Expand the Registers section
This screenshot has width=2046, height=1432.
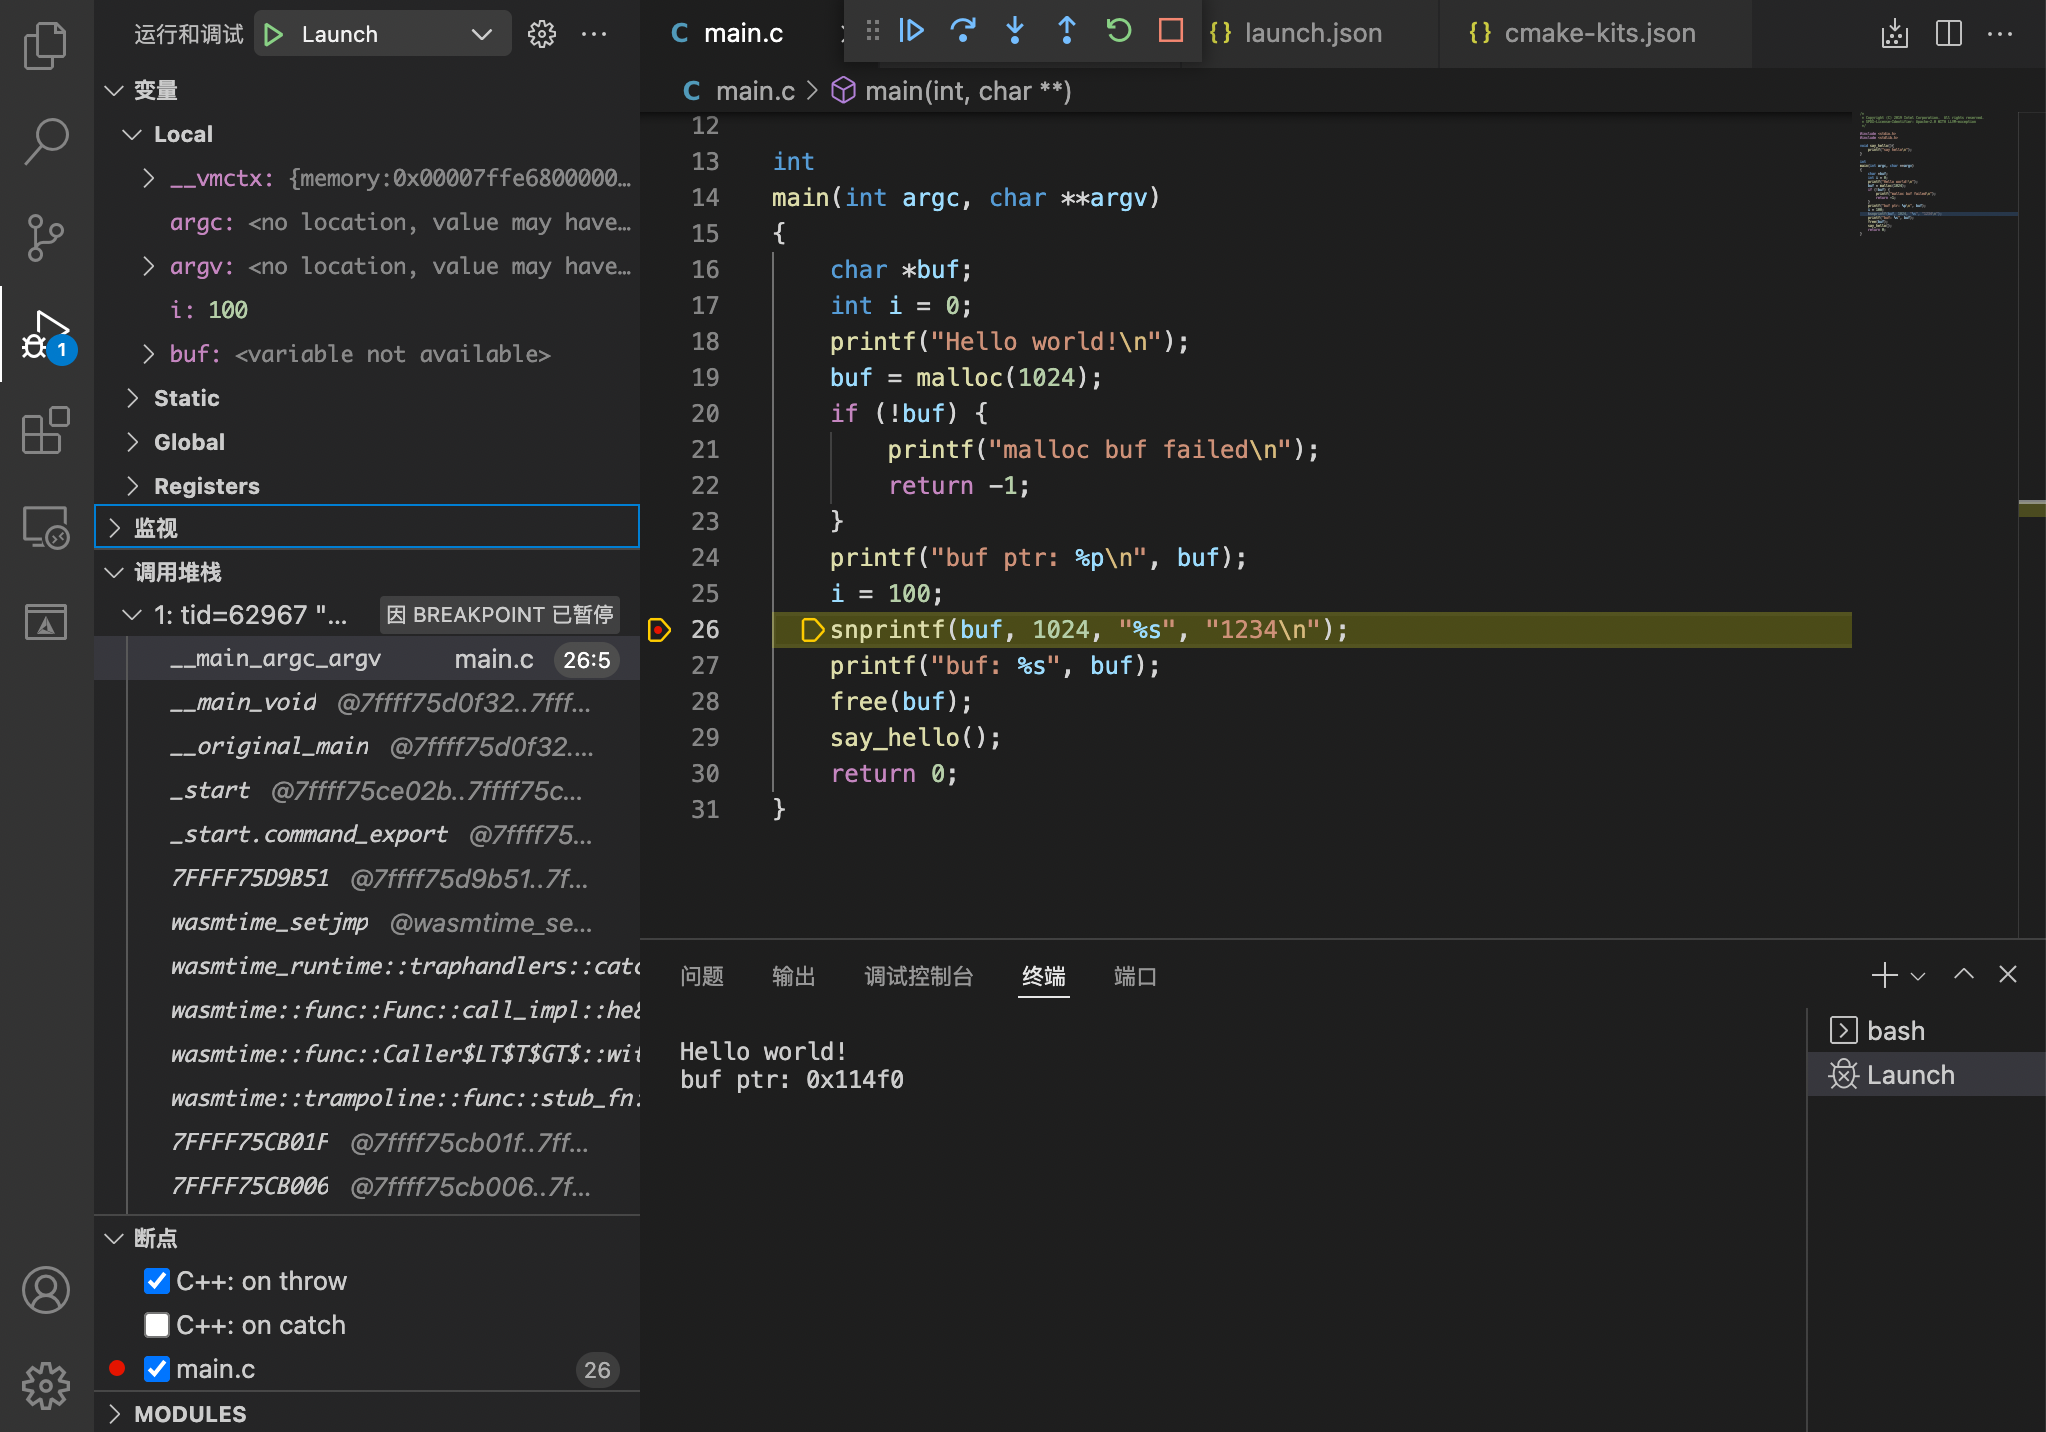point(206,486)
